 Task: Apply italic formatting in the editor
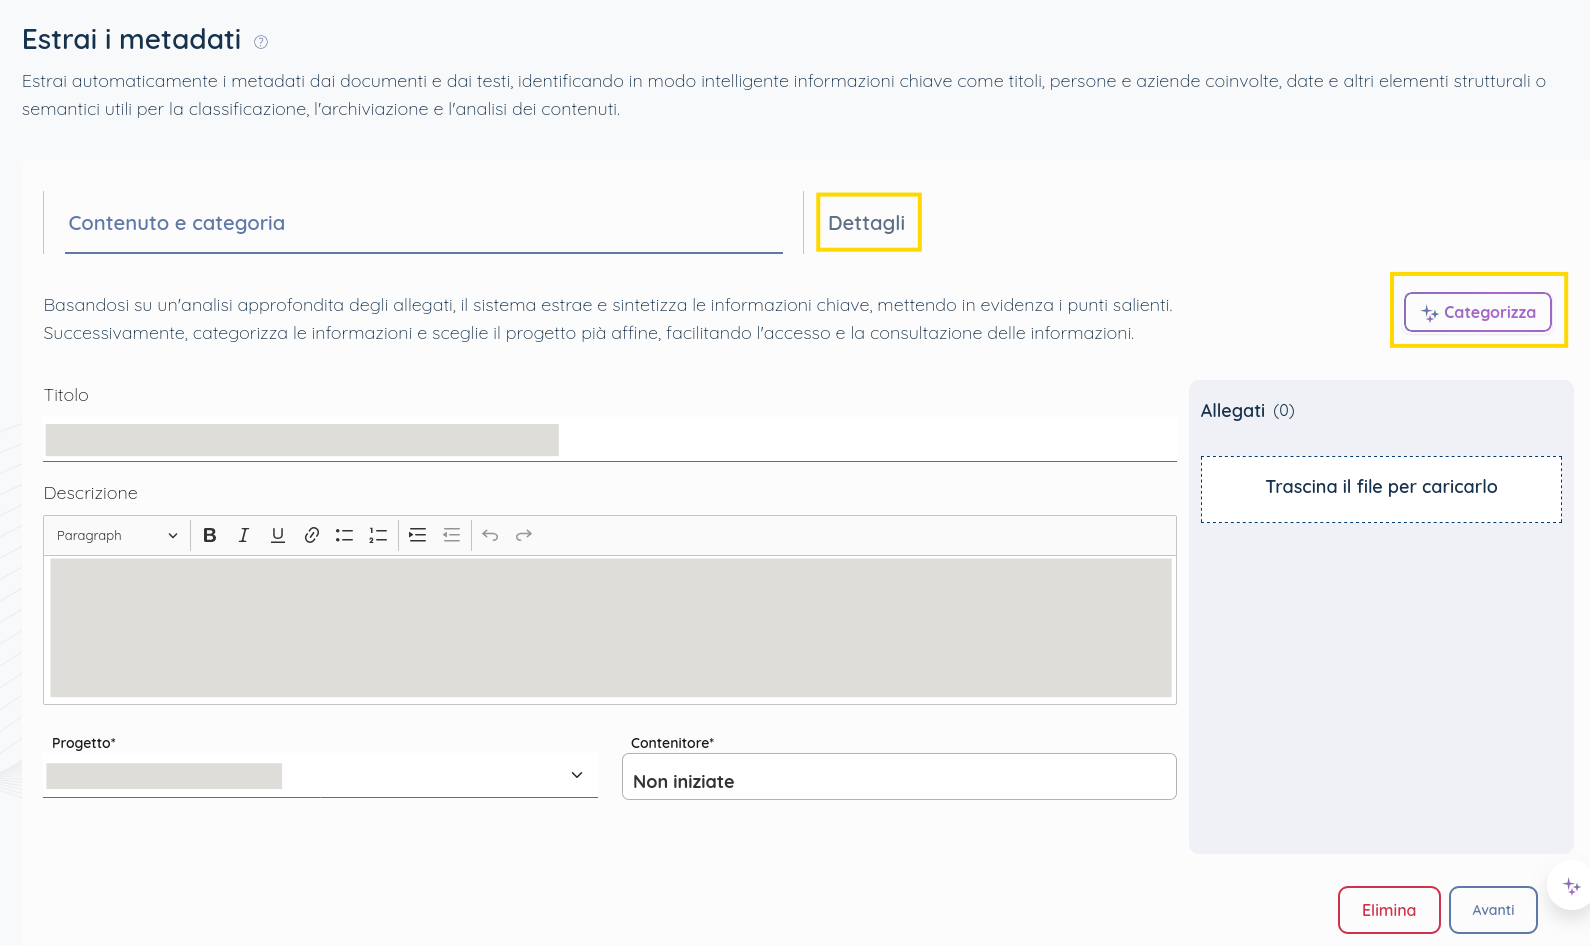click(243, 535)
